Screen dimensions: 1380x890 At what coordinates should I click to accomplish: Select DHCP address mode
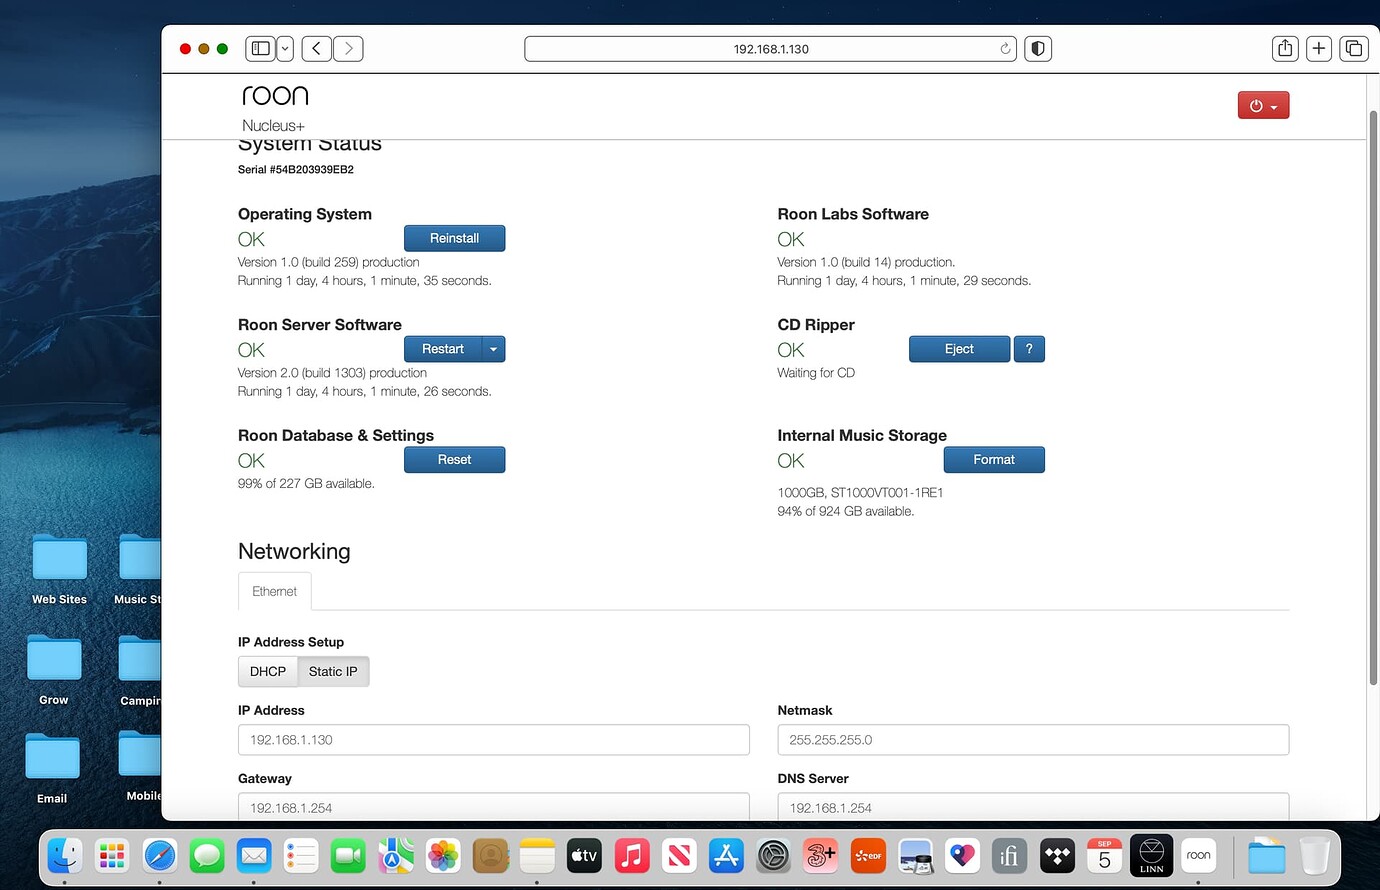(x=268, y=672)
